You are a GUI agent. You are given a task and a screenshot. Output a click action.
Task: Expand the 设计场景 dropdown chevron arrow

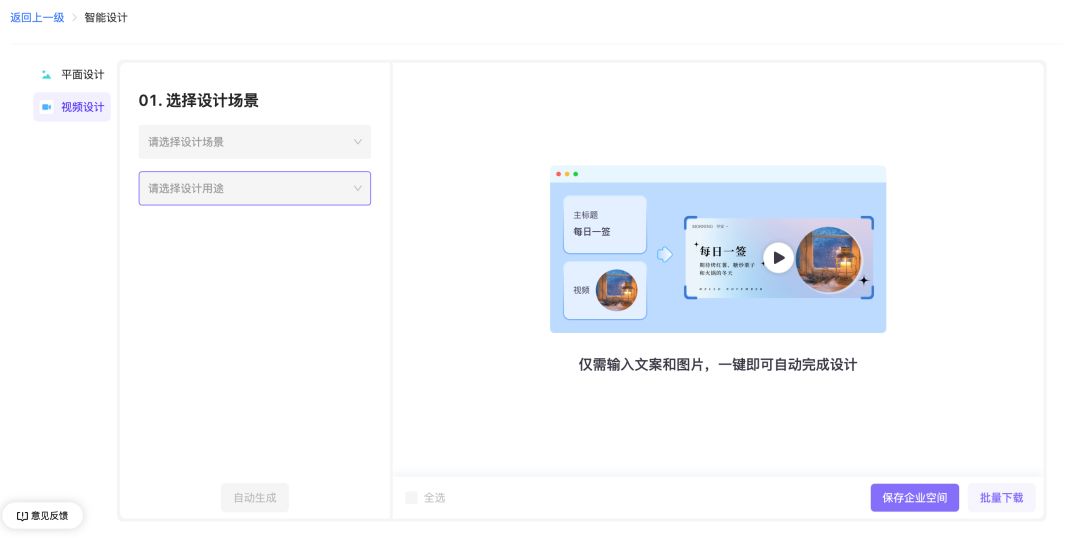tap(357, 142)
